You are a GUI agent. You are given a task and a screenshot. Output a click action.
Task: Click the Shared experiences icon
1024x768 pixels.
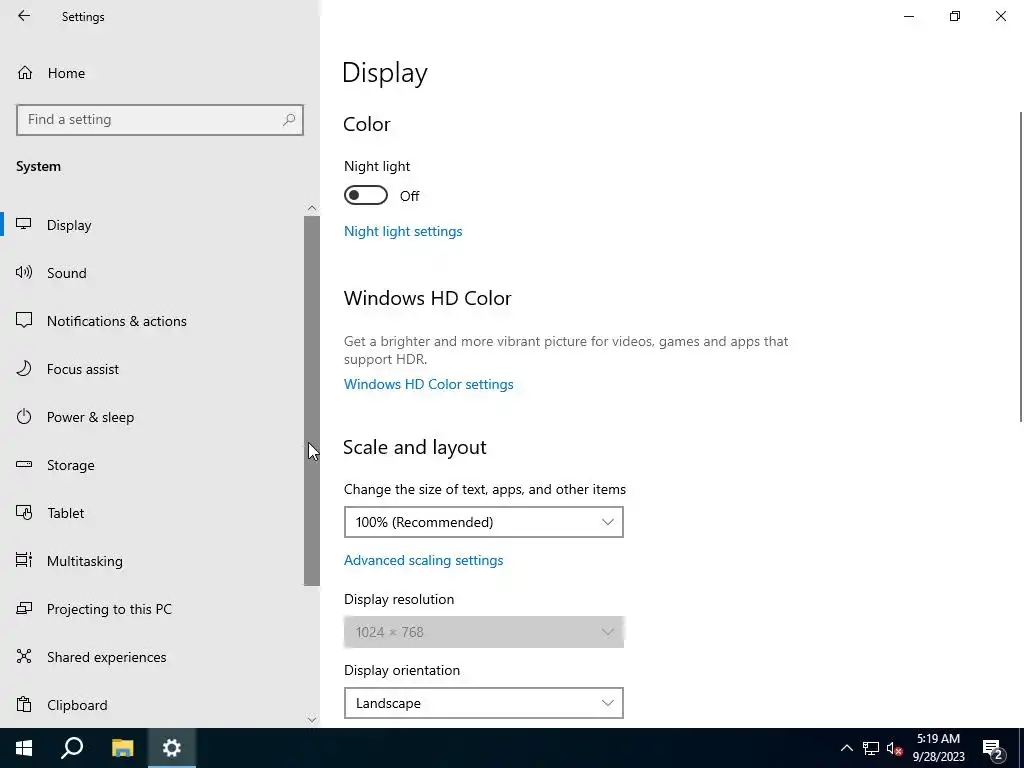[x=24, y=656]
